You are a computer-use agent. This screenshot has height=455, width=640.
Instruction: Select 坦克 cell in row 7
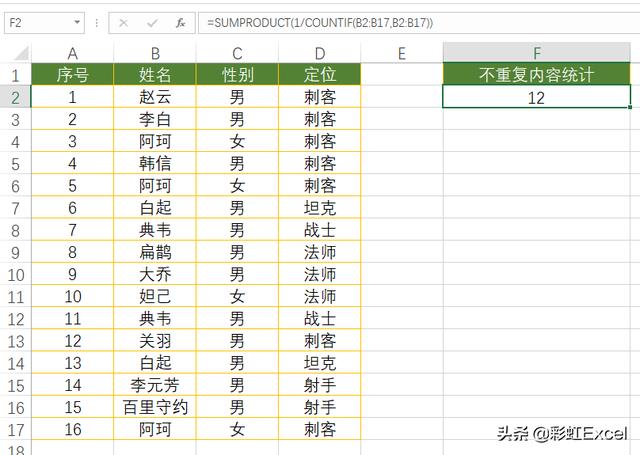pos(320,208)
